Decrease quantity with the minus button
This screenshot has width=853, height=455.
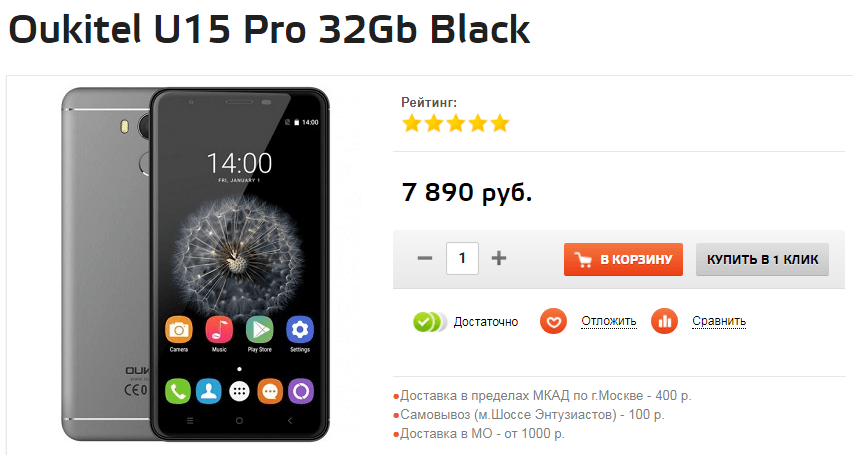[425, 258]
